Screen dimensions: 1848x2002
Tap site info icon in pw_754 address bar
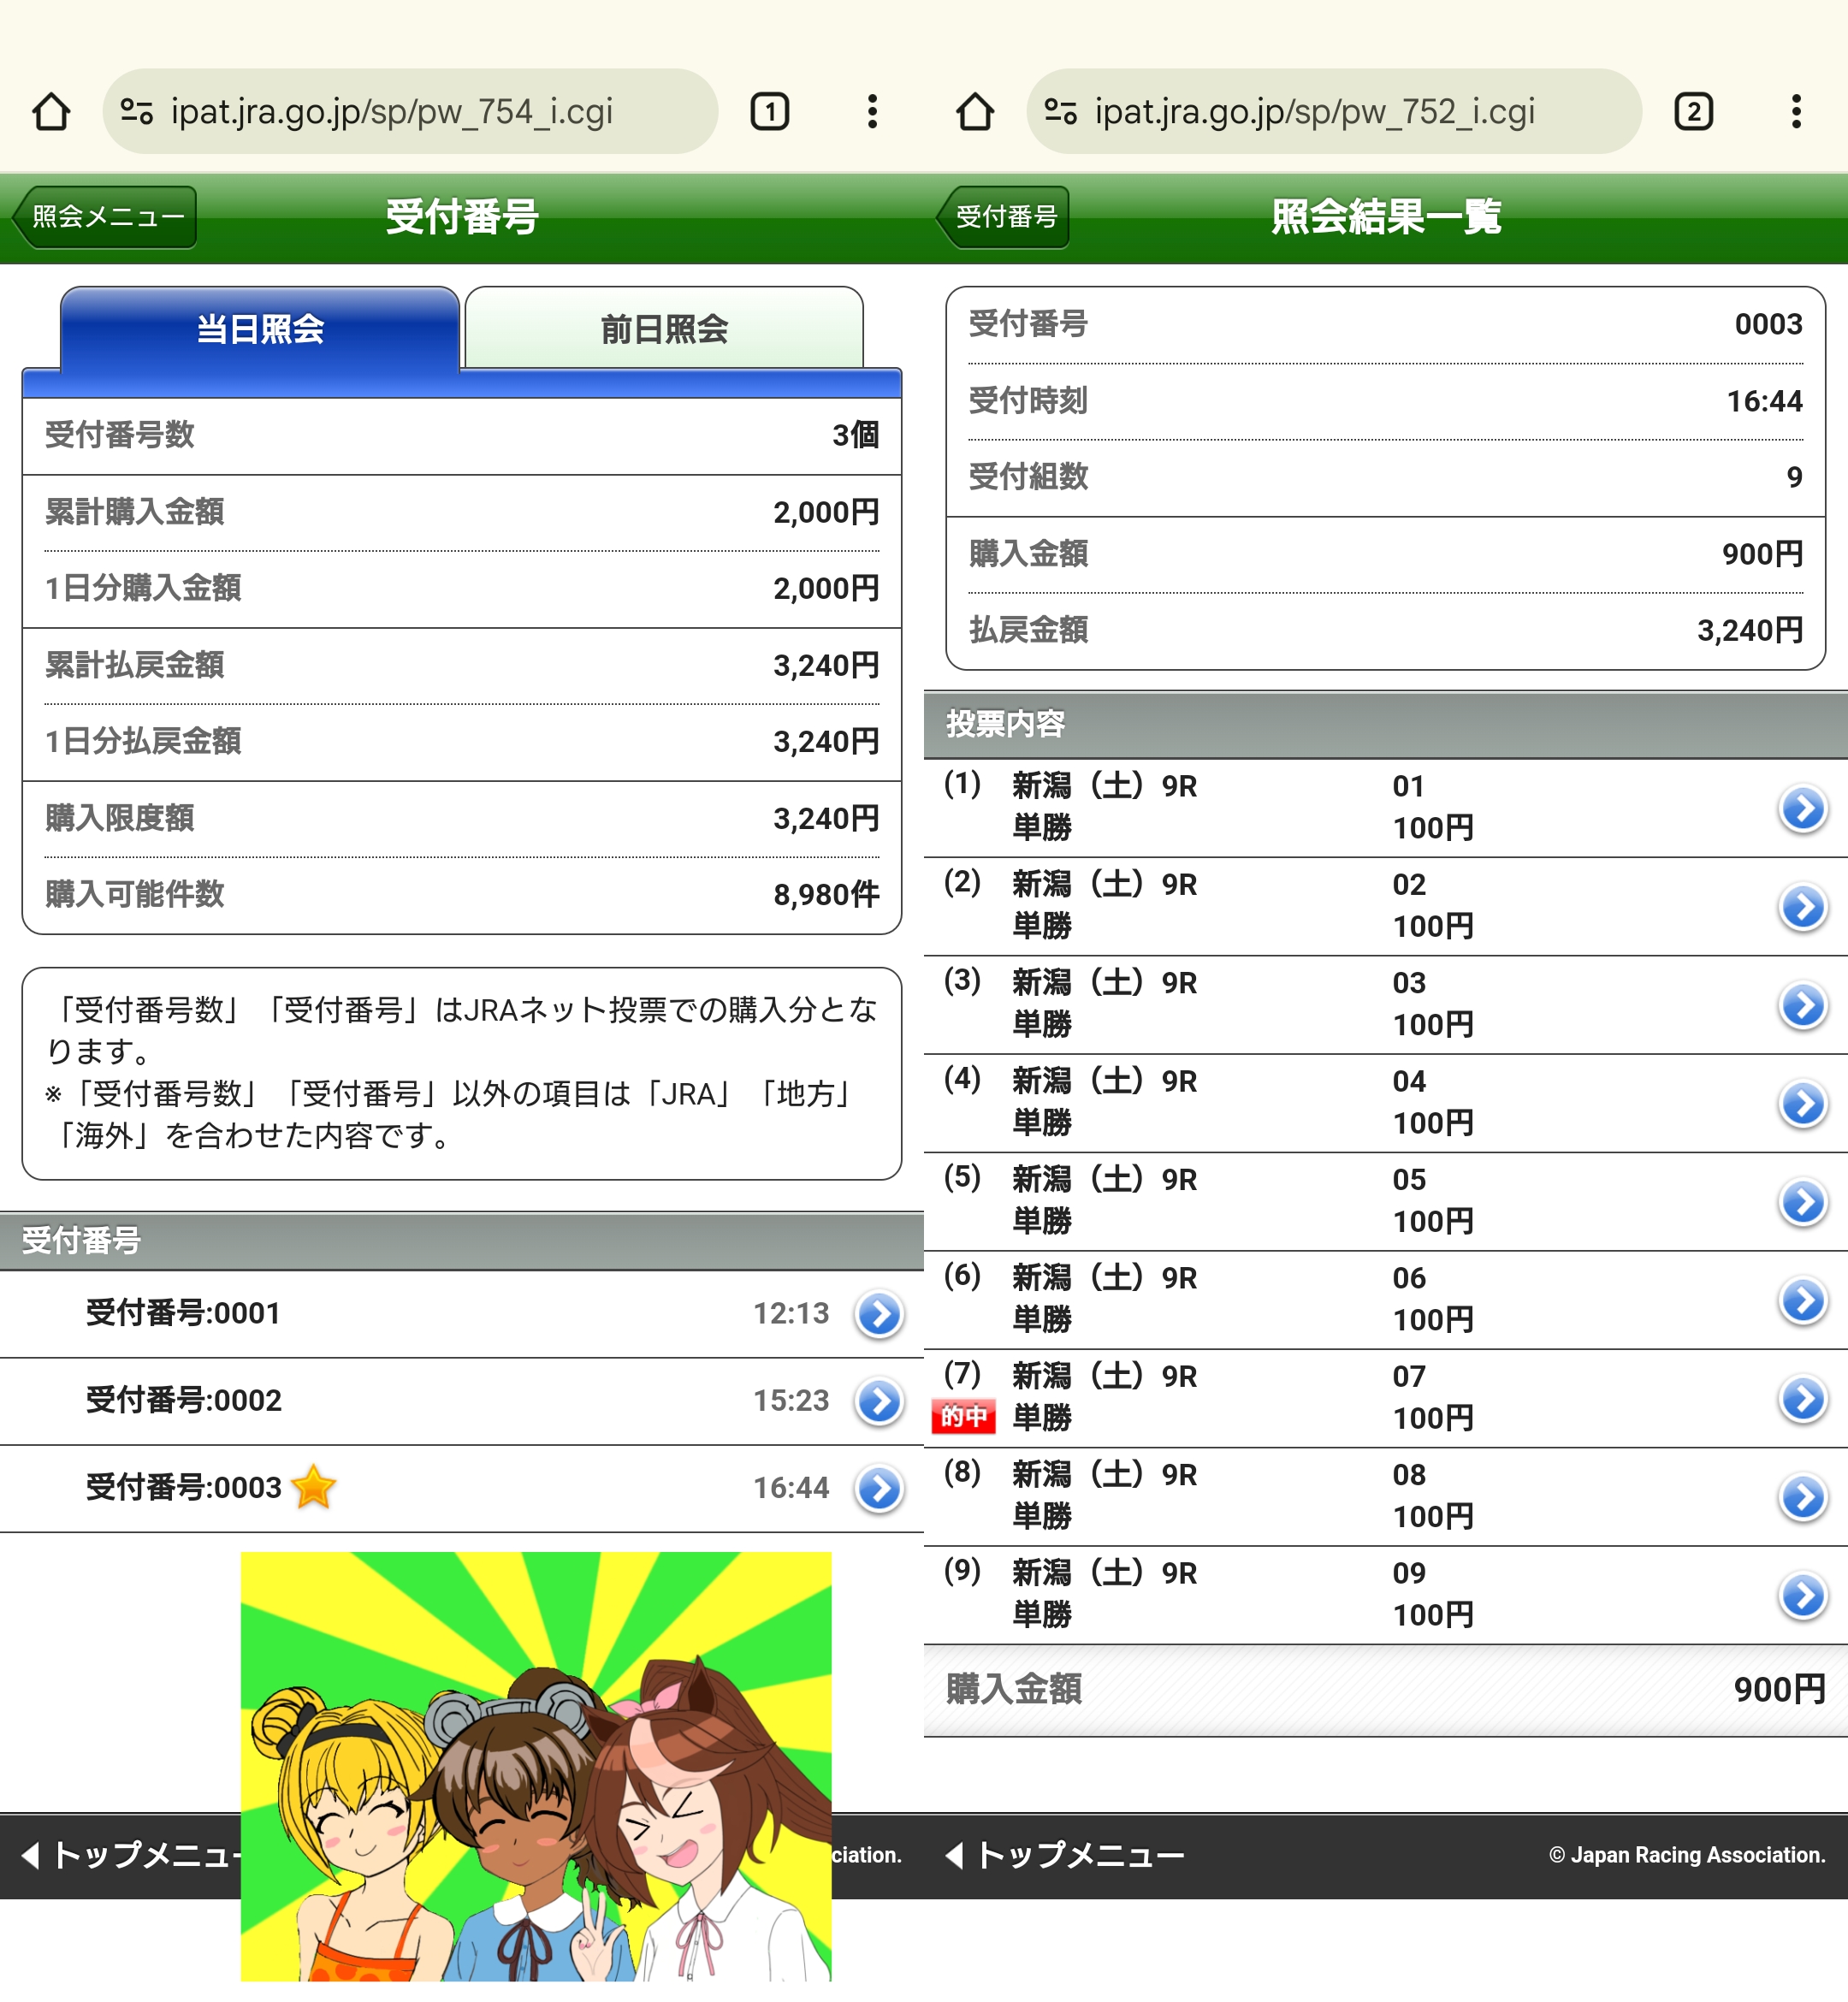(136, 111)
